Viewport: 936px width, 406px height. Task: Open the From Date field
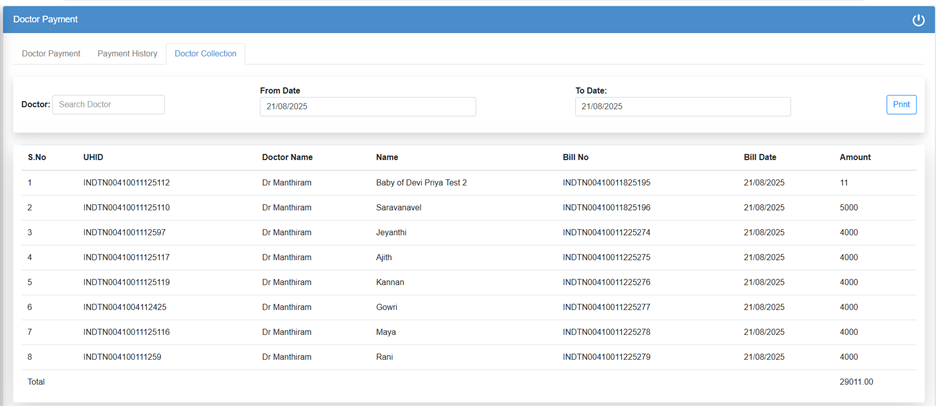367,106
